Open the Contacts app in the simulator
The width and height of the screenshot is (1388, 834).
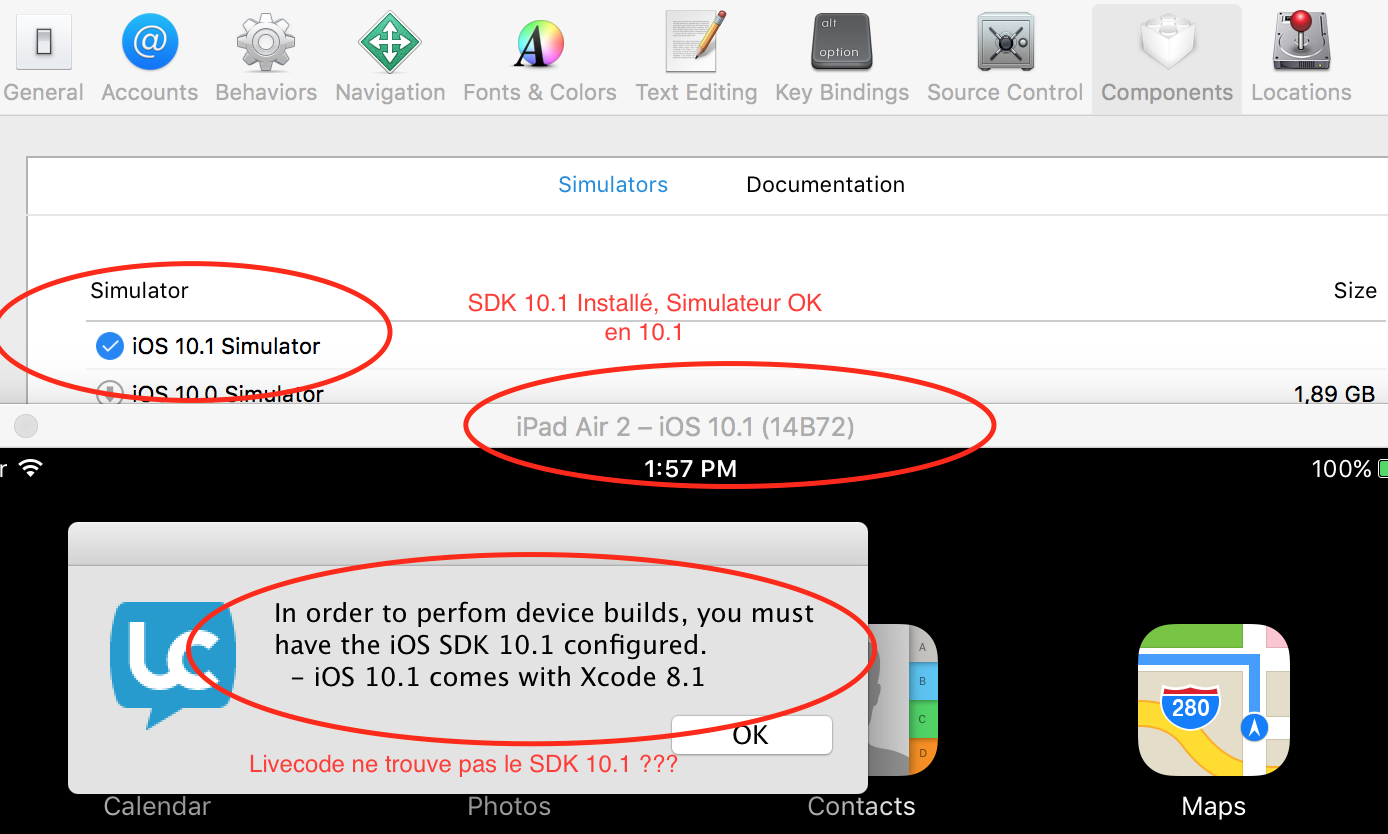click(903, 700)
